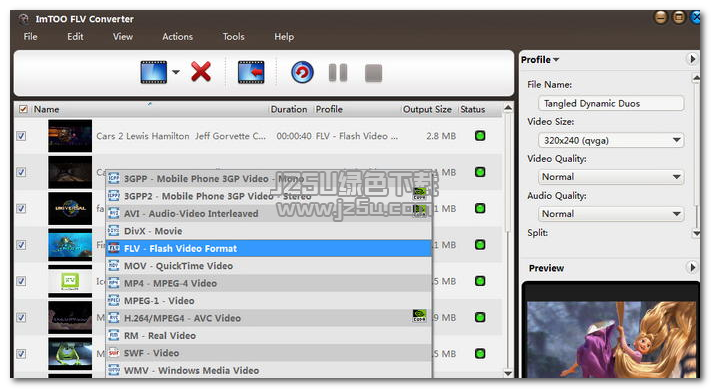Click the FLV format icon in highlighted row

(x=114, y=248)
